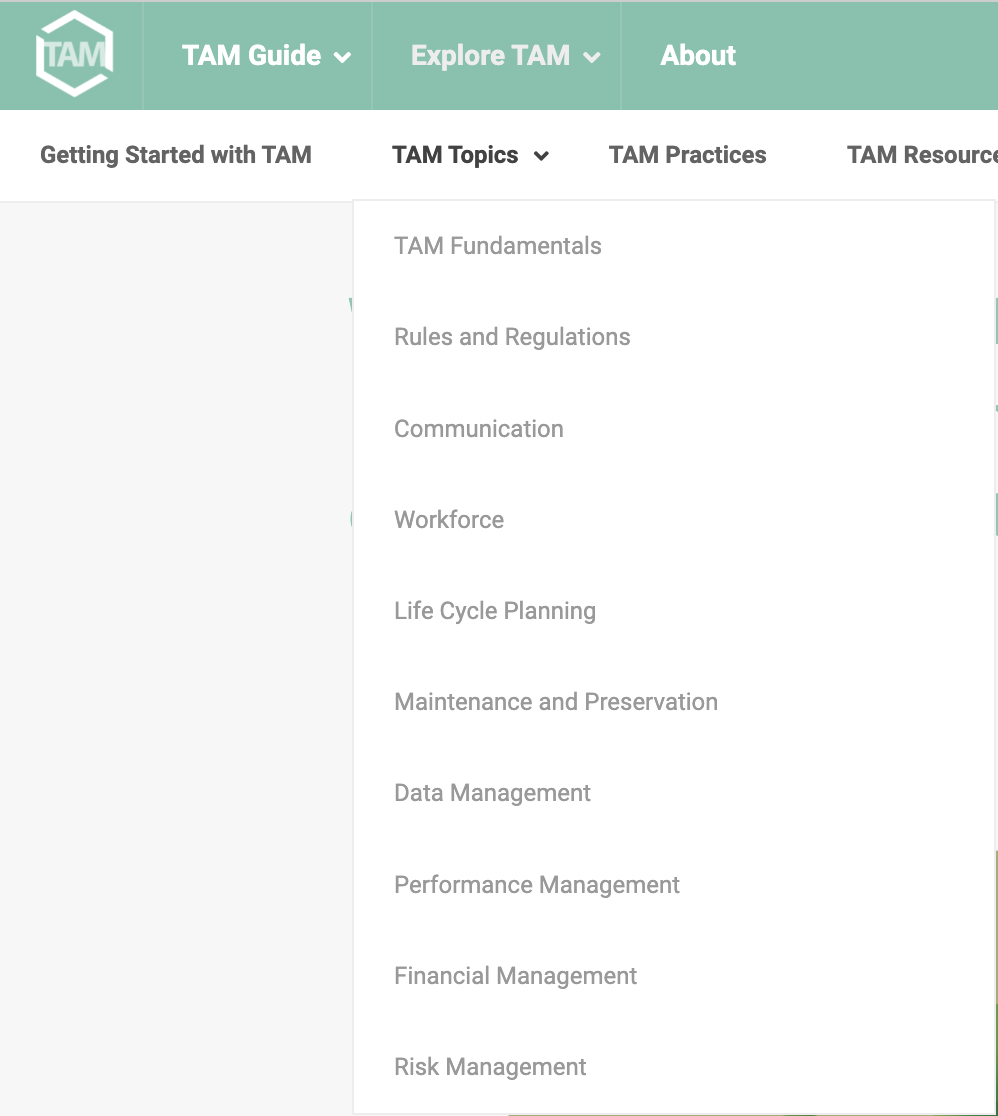The height and width of the screenshot is (1116, 998).
Task: Go to Getting Started with TAM
Action: 176,155
